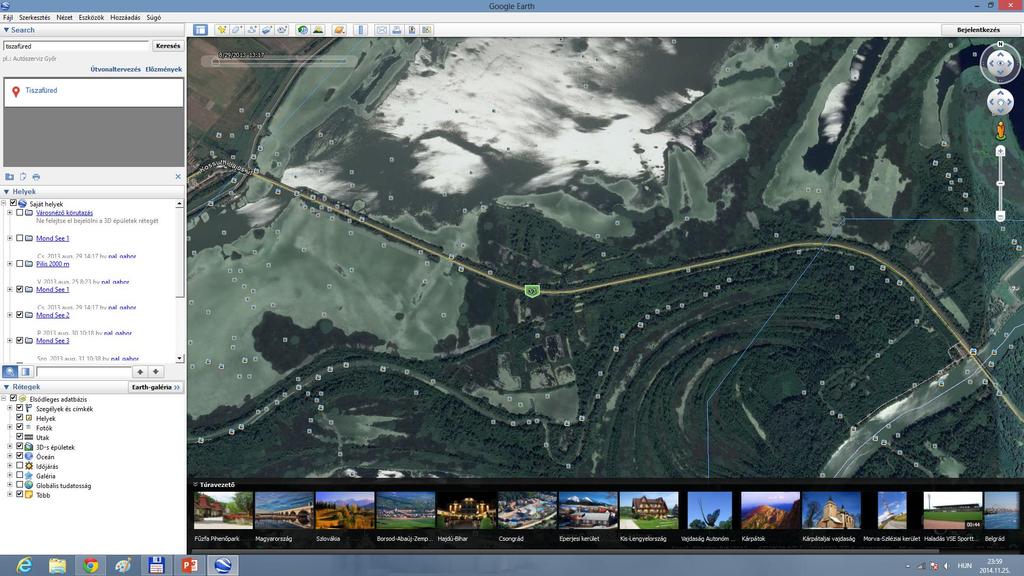This screenshot has width=1024, height=576.
Task: Expand the Városnéző körutazás folder
Action: pos(10,212)
